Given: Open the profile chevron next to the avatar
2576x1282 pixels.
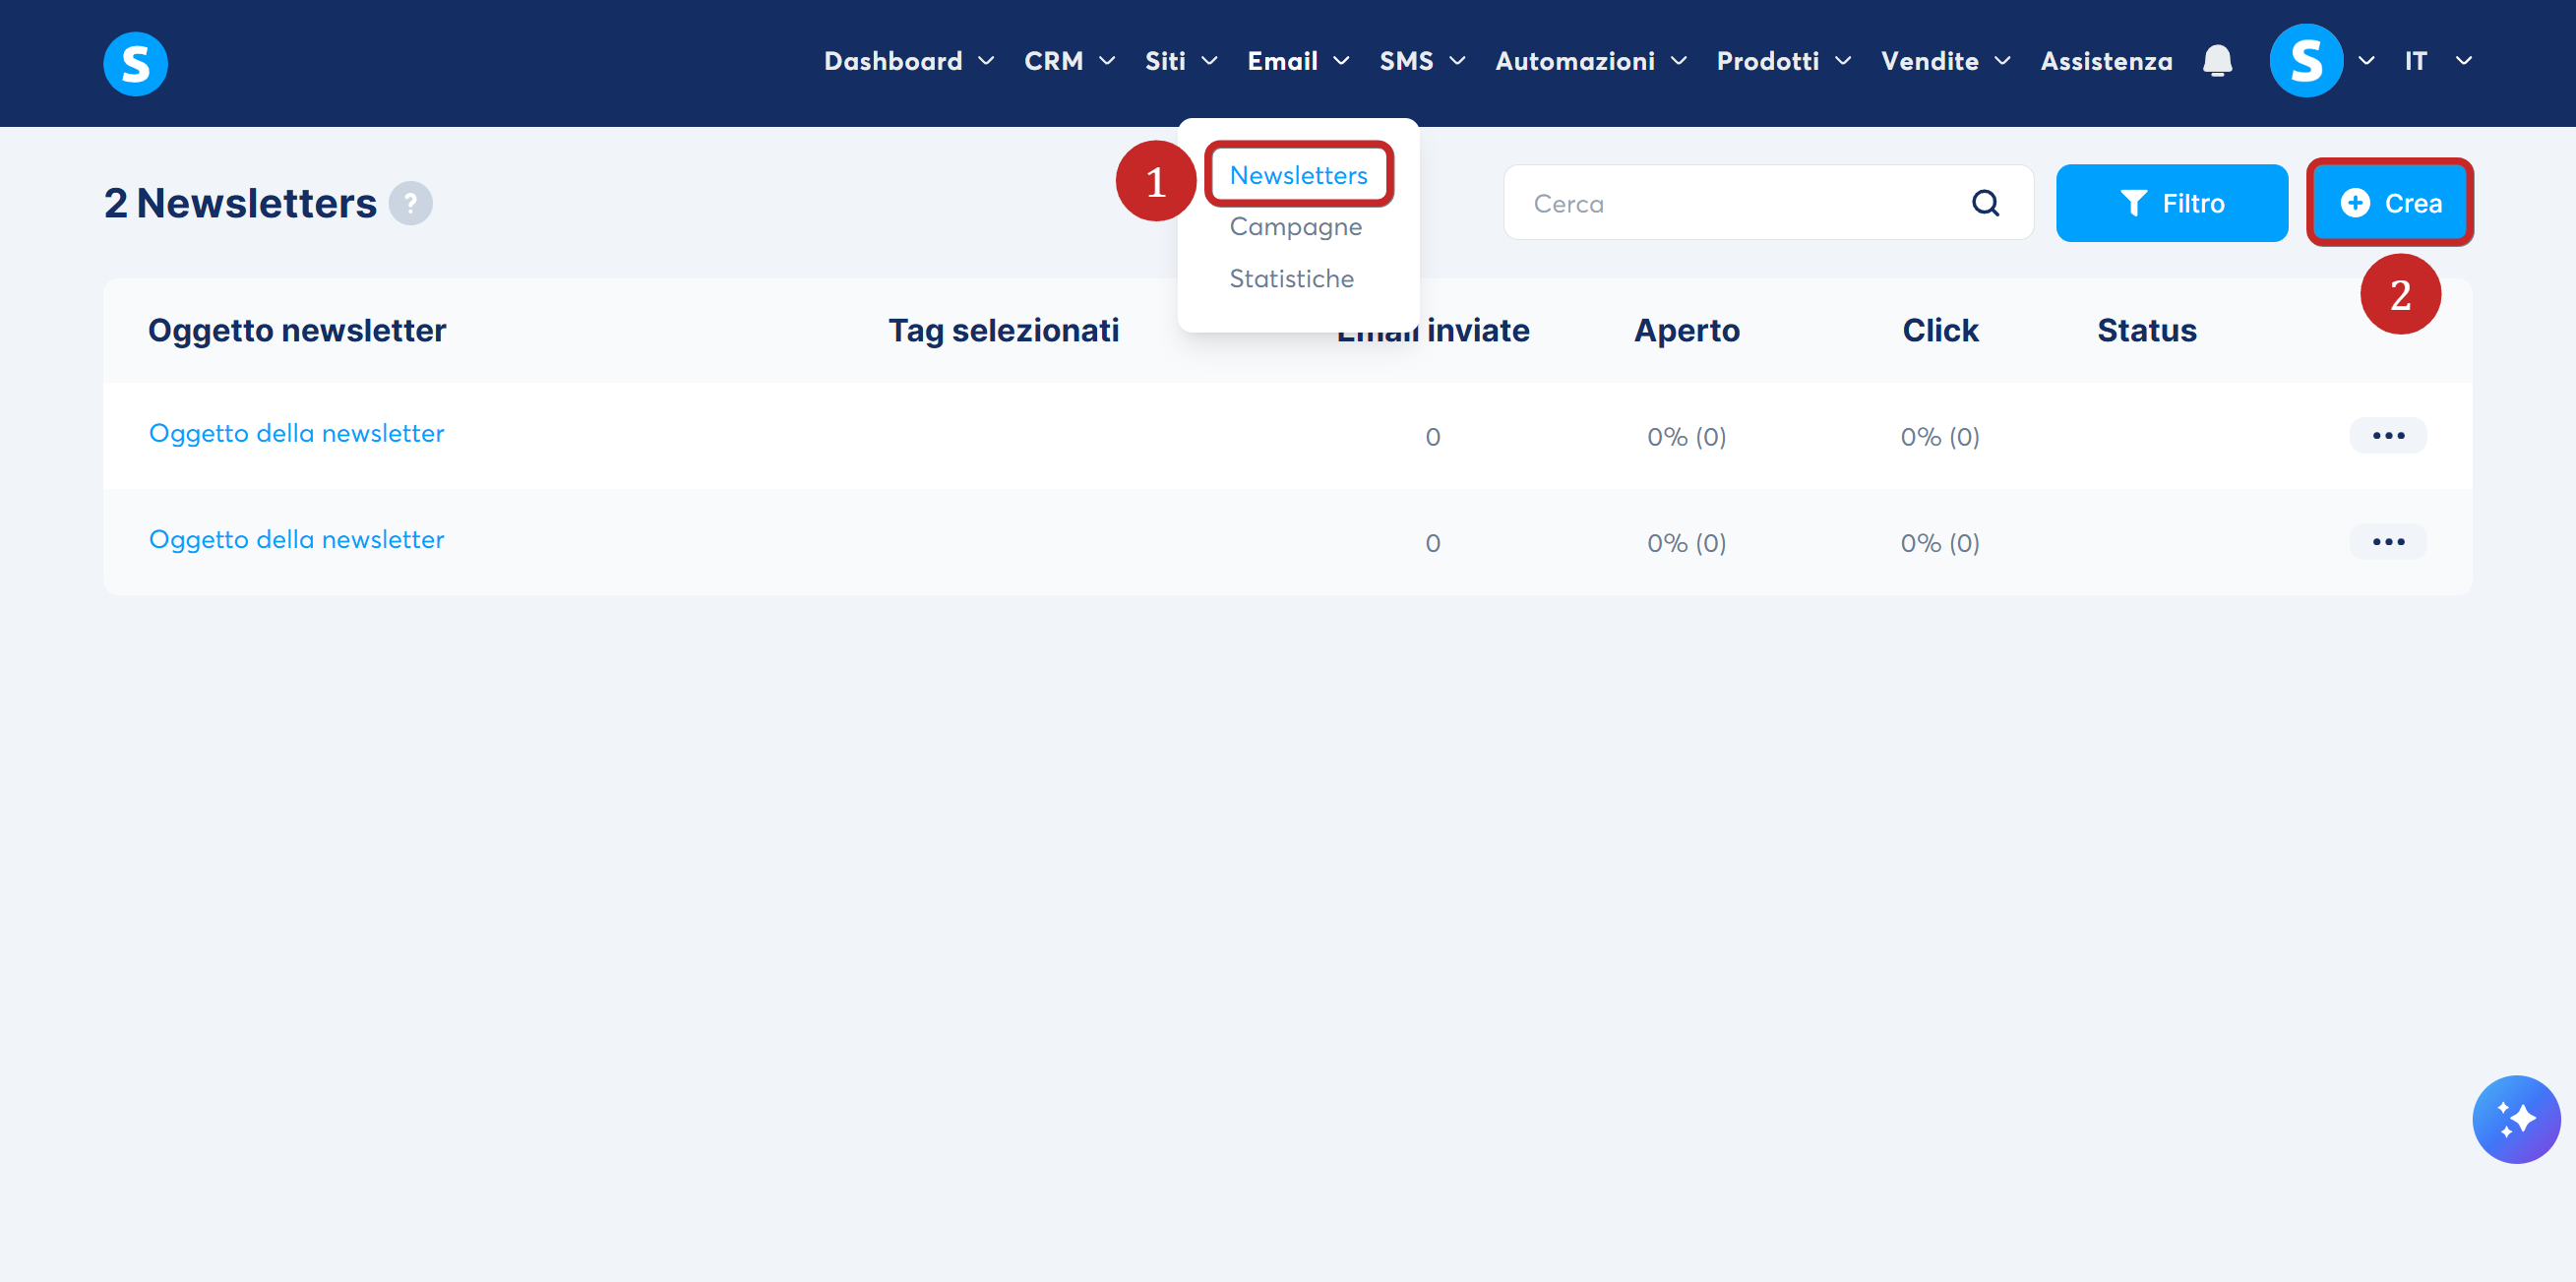Looking at the screenshot, I should [x=2365, y=61].
